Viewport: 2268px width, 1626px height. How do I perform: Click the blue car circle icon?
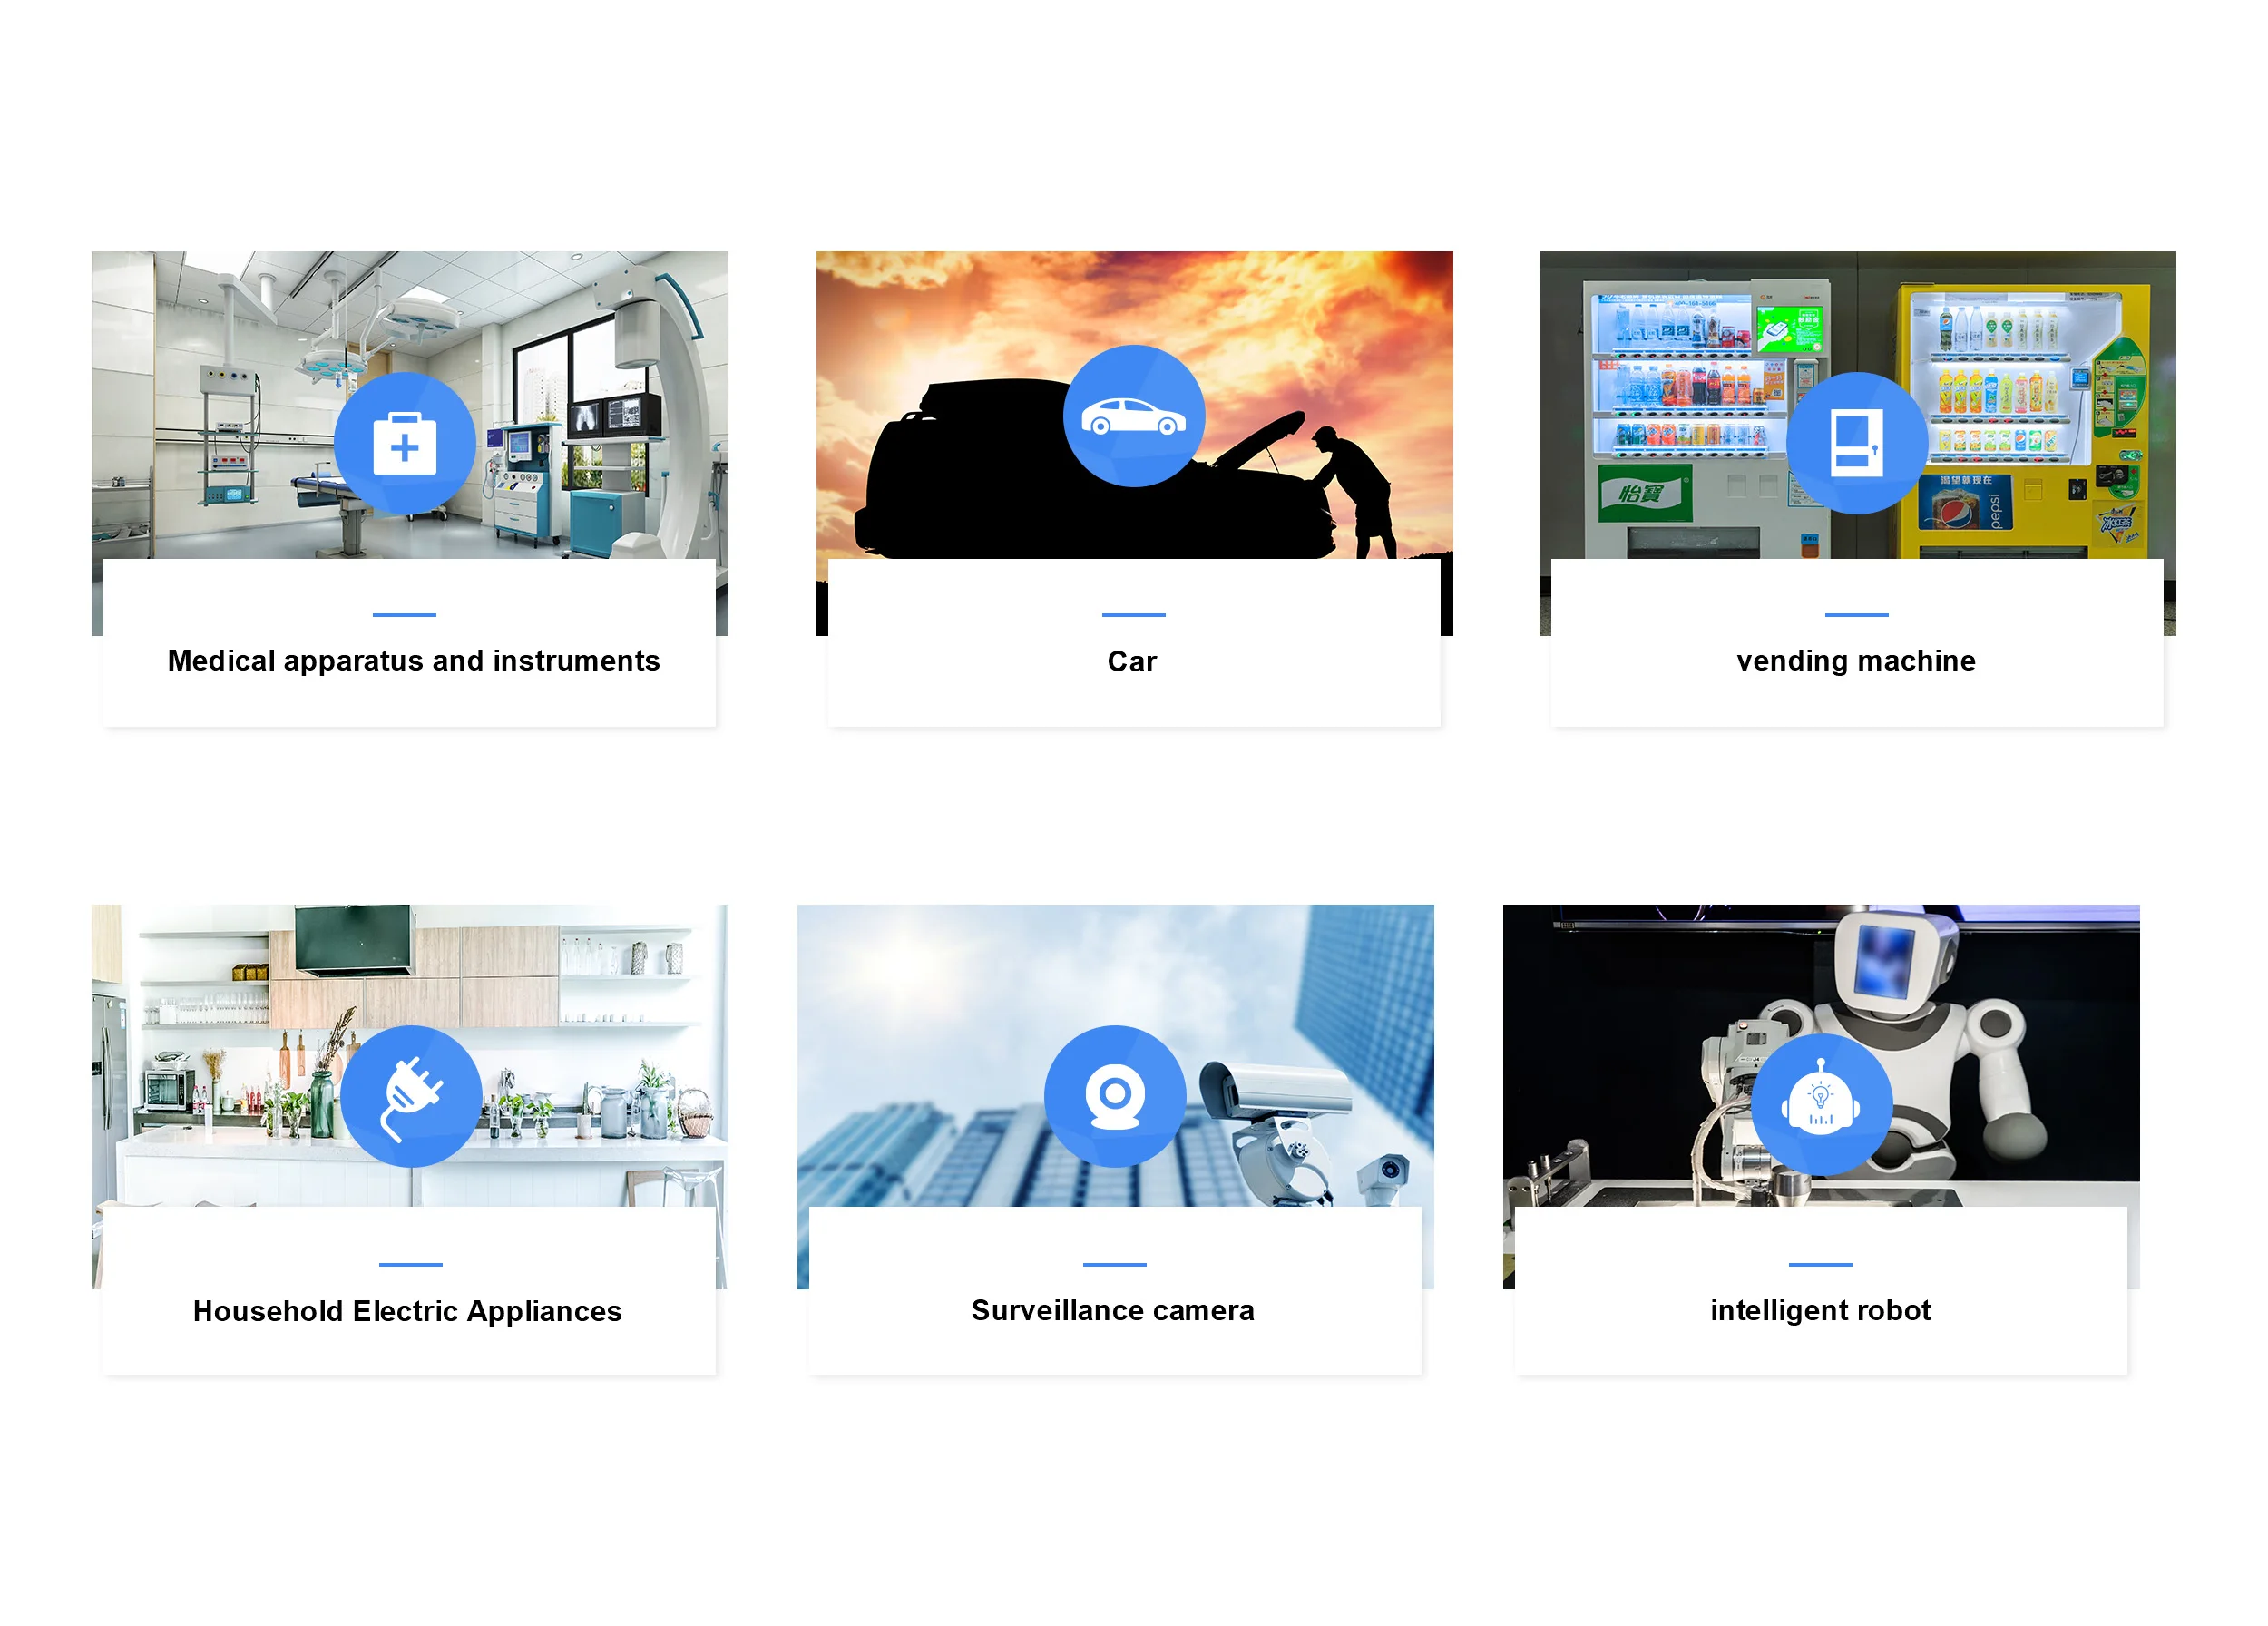tap(1133, 416)
